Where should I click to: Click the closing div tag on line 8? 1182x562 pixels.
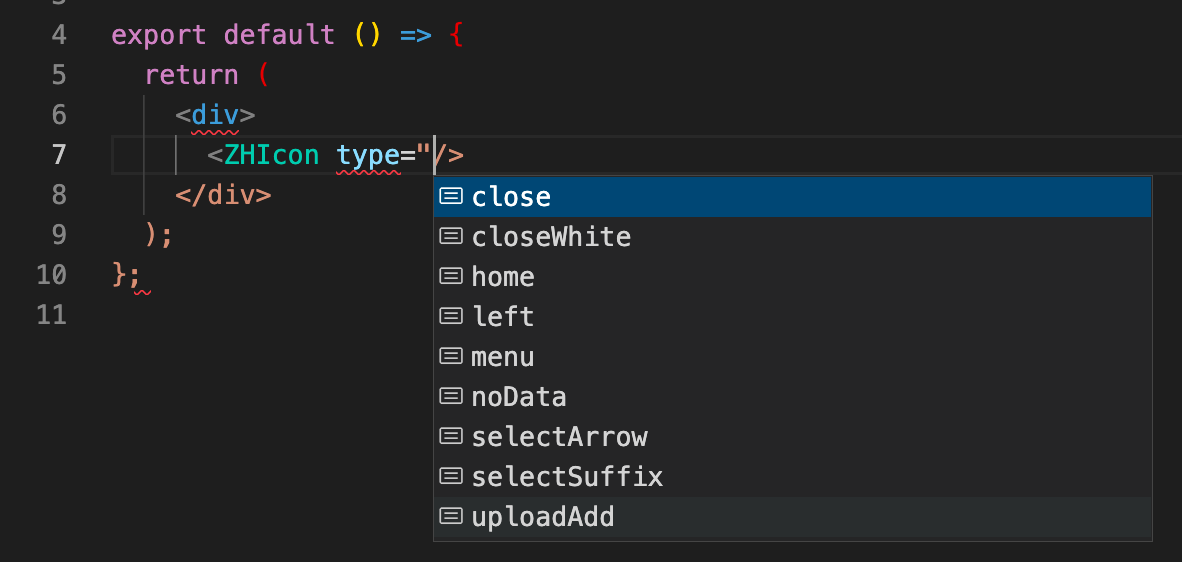(x=223, y=195)
